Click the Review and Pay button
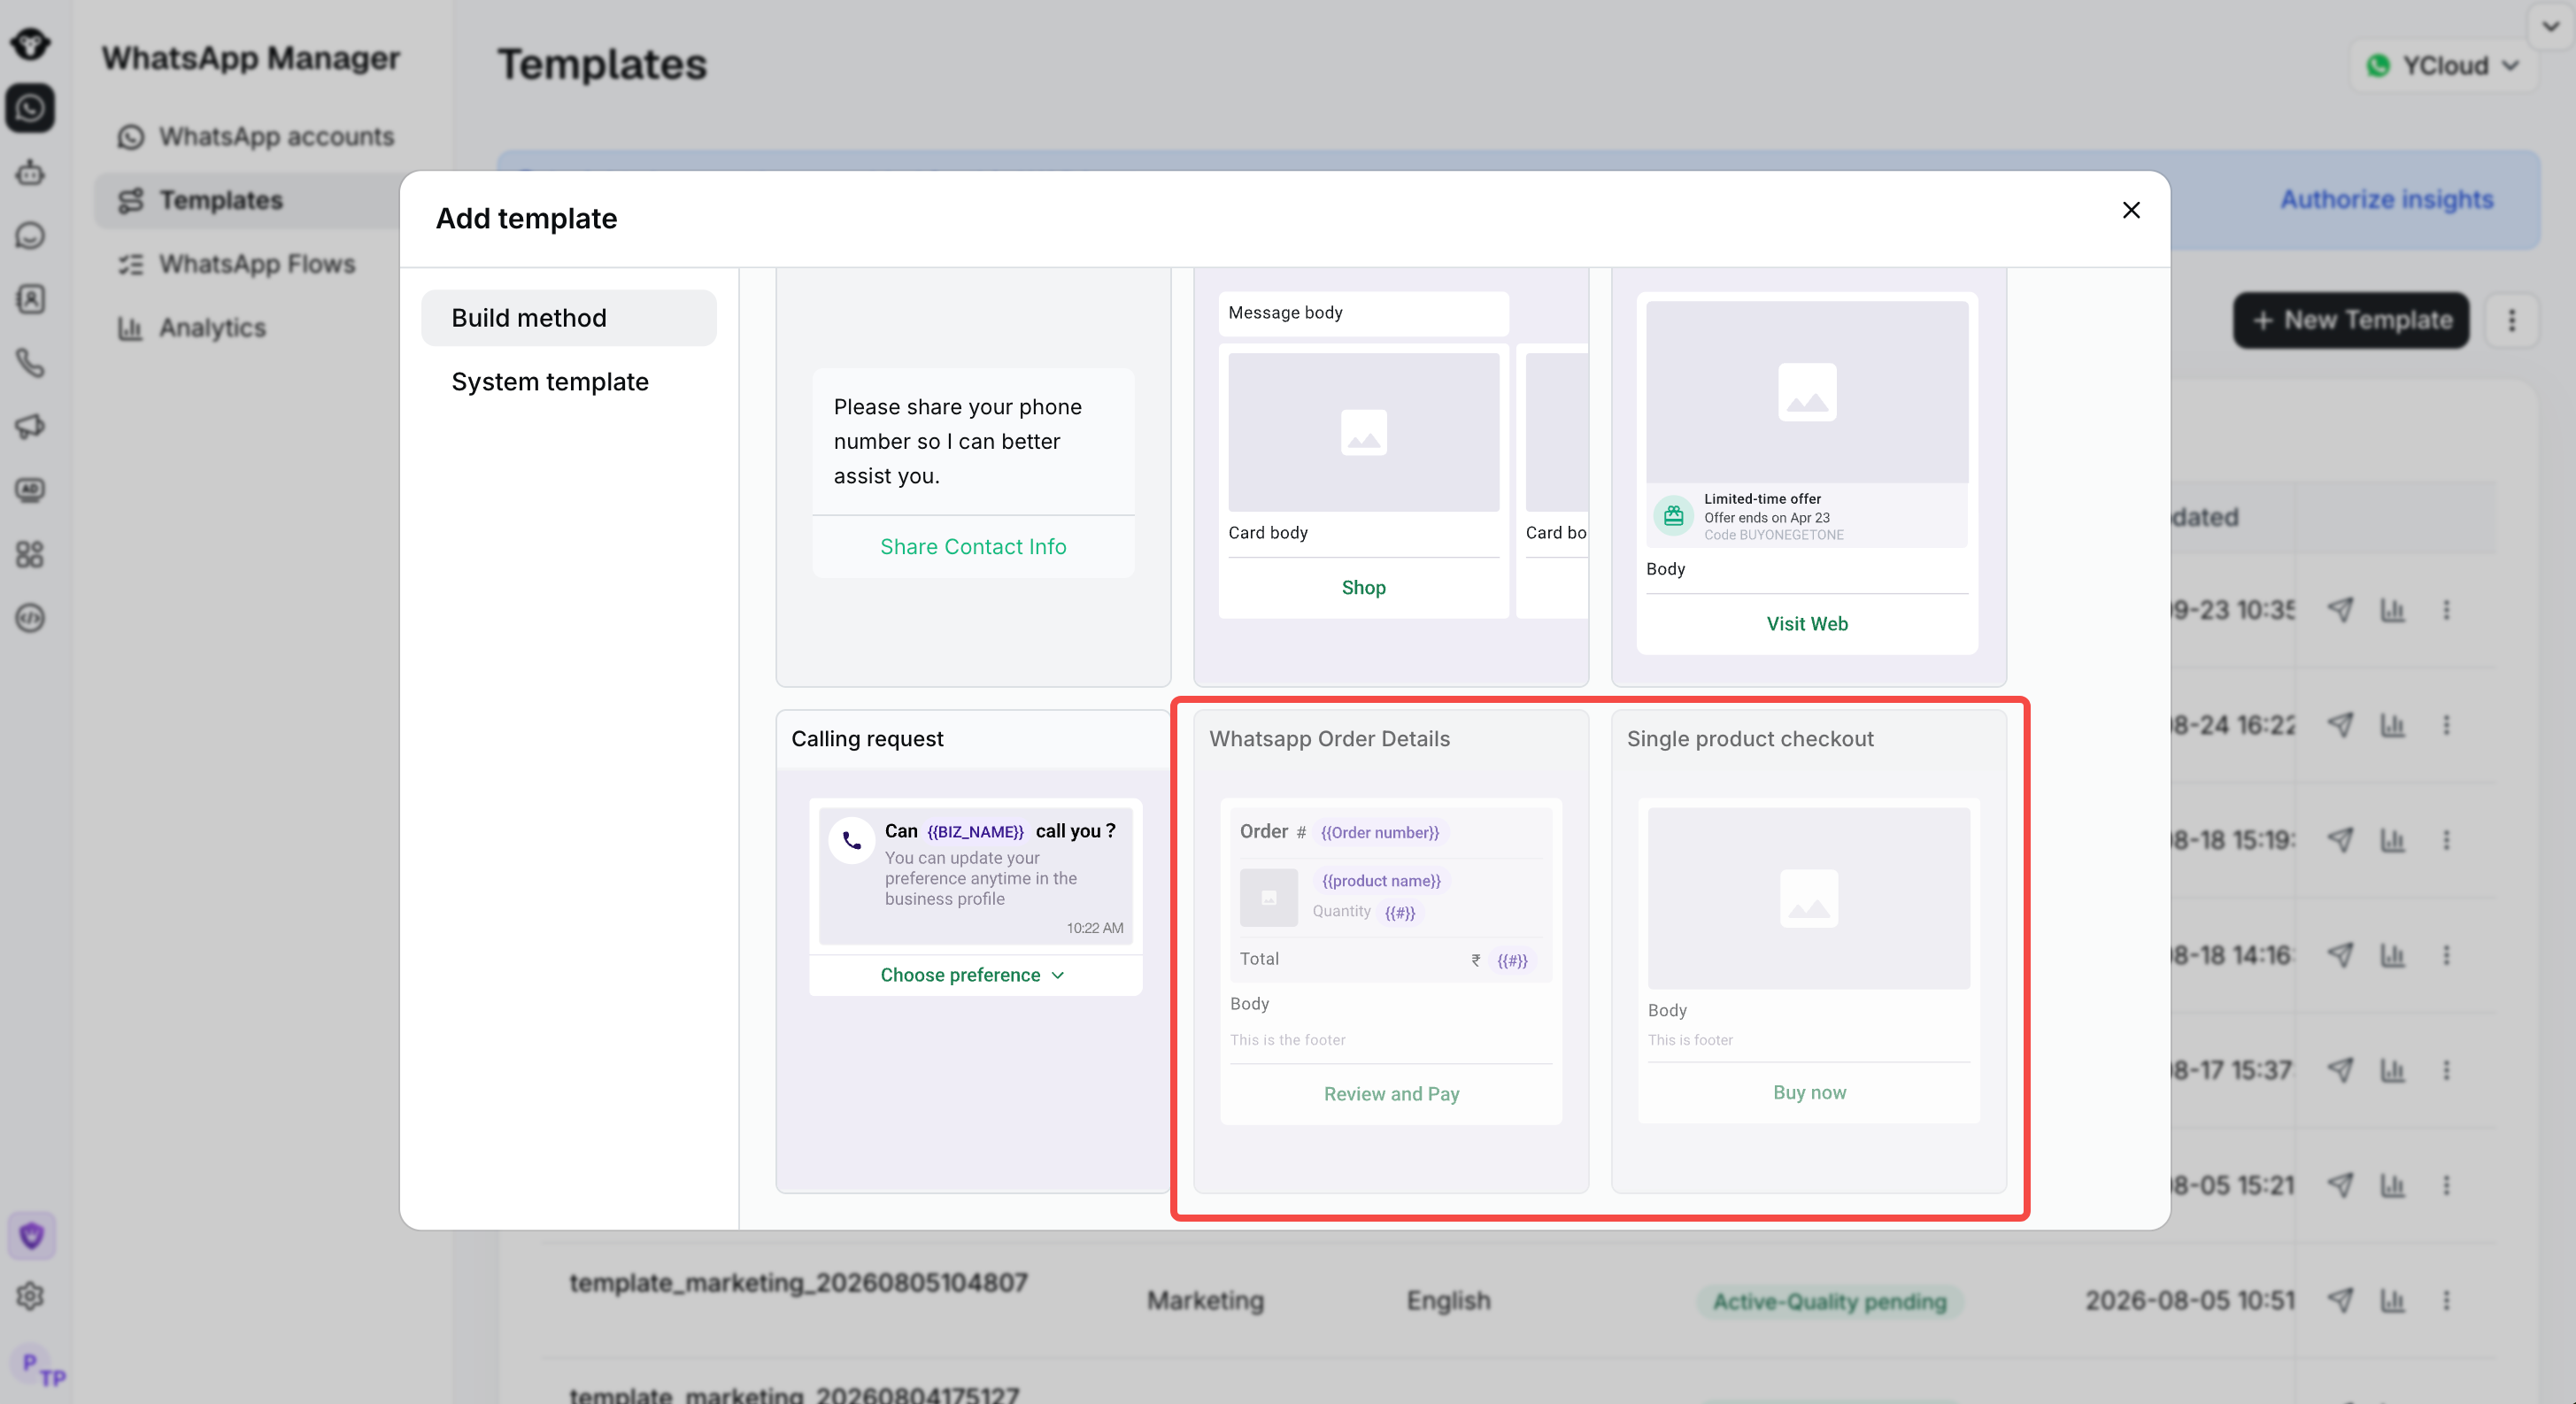The height and width of the screenshot is (1404, 2576). pos(1391,1094)
